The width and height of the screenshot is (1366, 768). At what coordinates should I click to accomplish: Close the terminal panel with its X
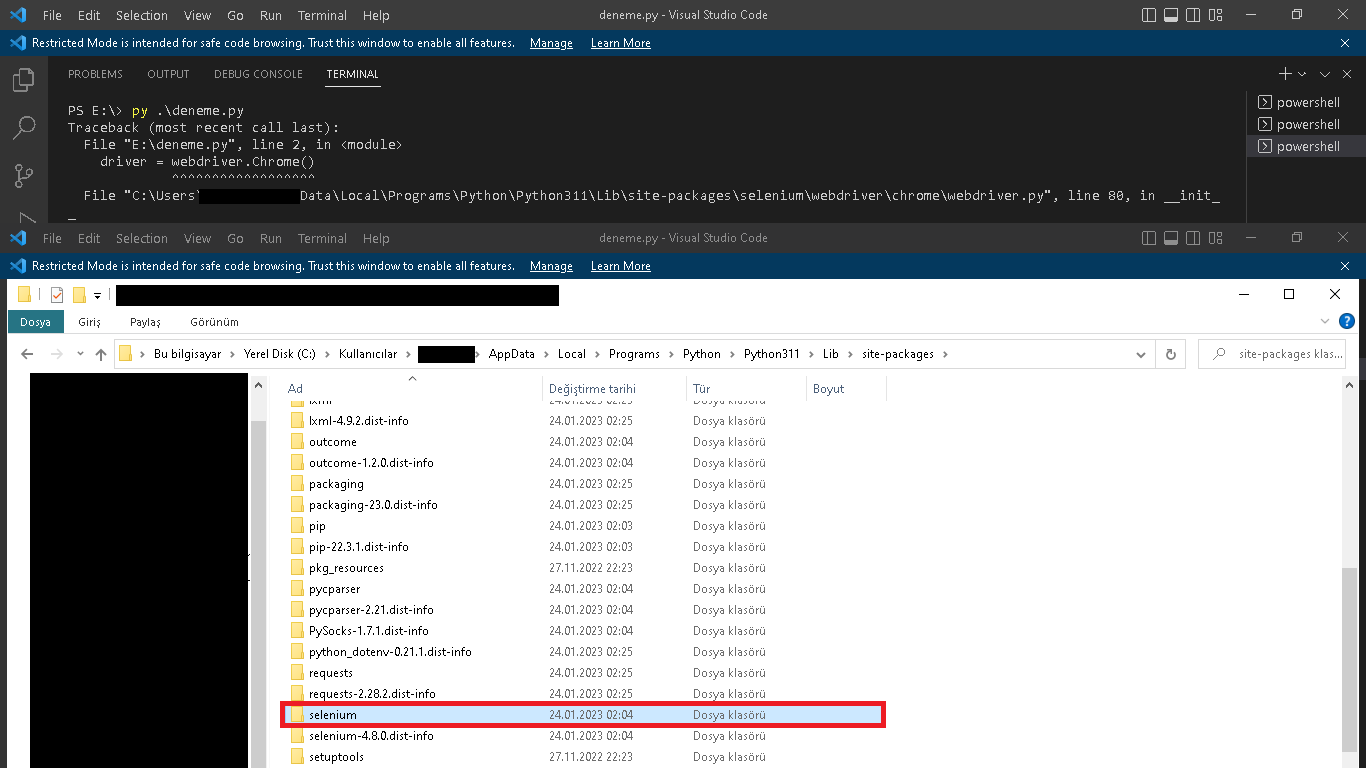tap(1345, 74)
